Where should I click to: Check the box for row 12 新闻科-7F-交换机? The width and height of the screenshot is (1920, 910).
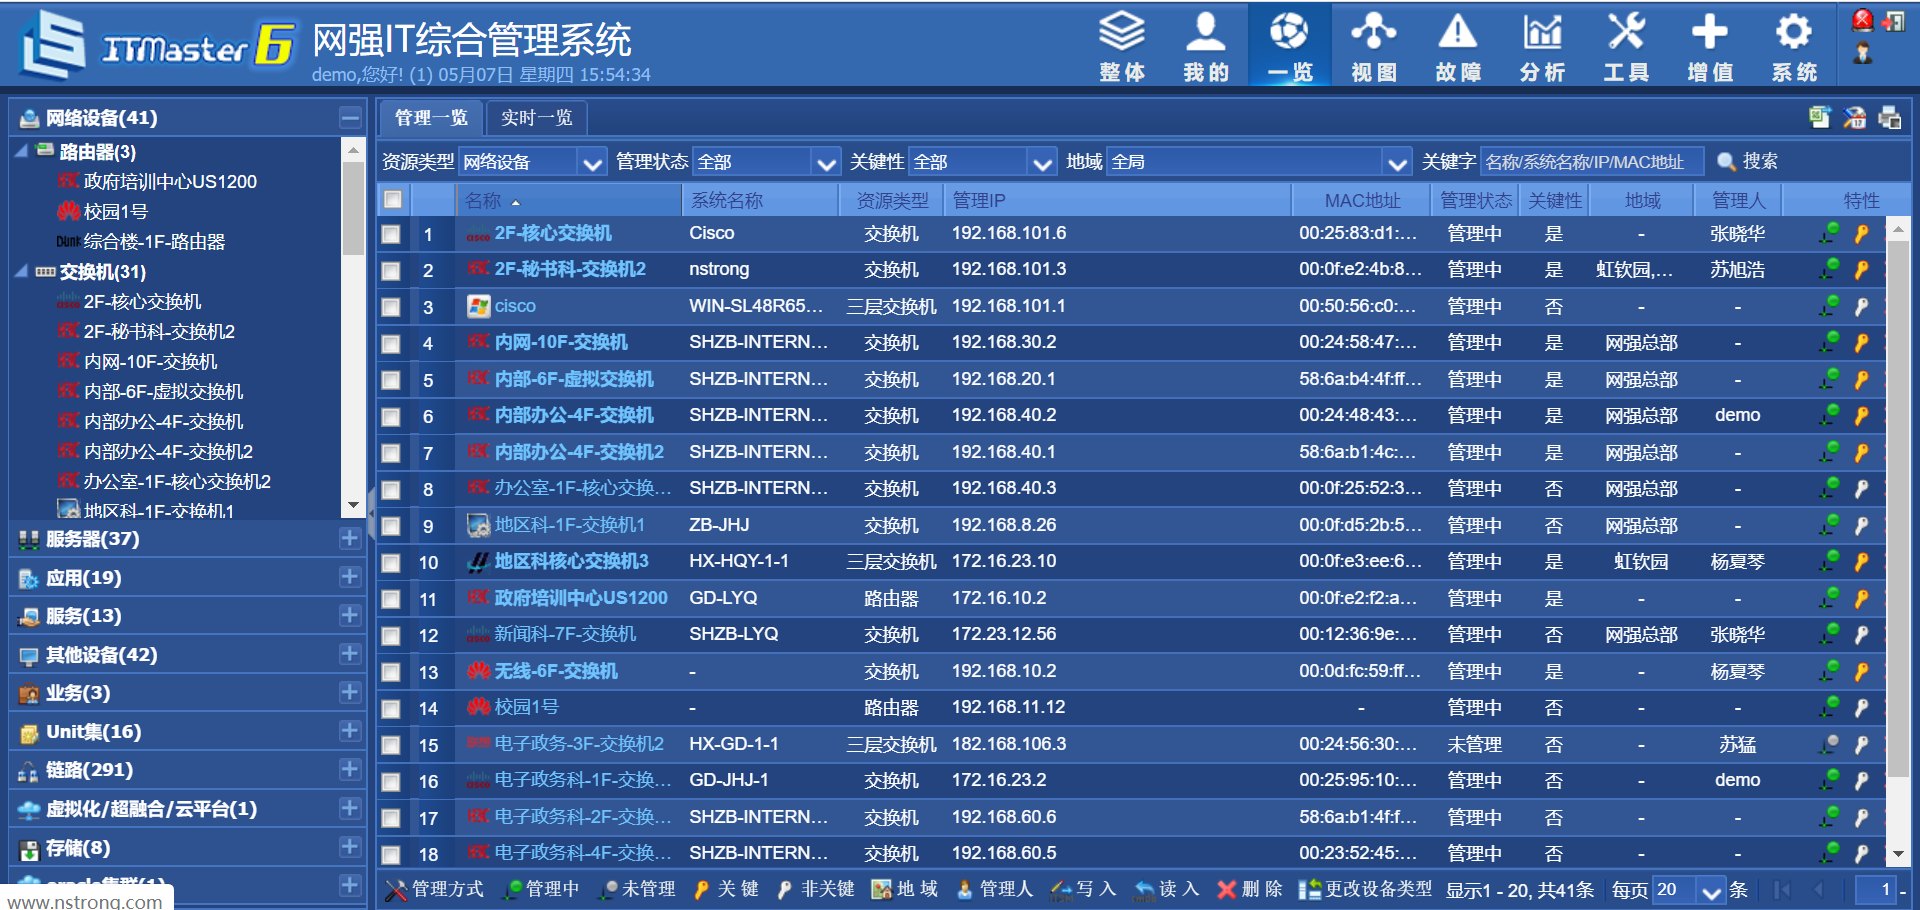pyautogui.click(x=391, y=635)
